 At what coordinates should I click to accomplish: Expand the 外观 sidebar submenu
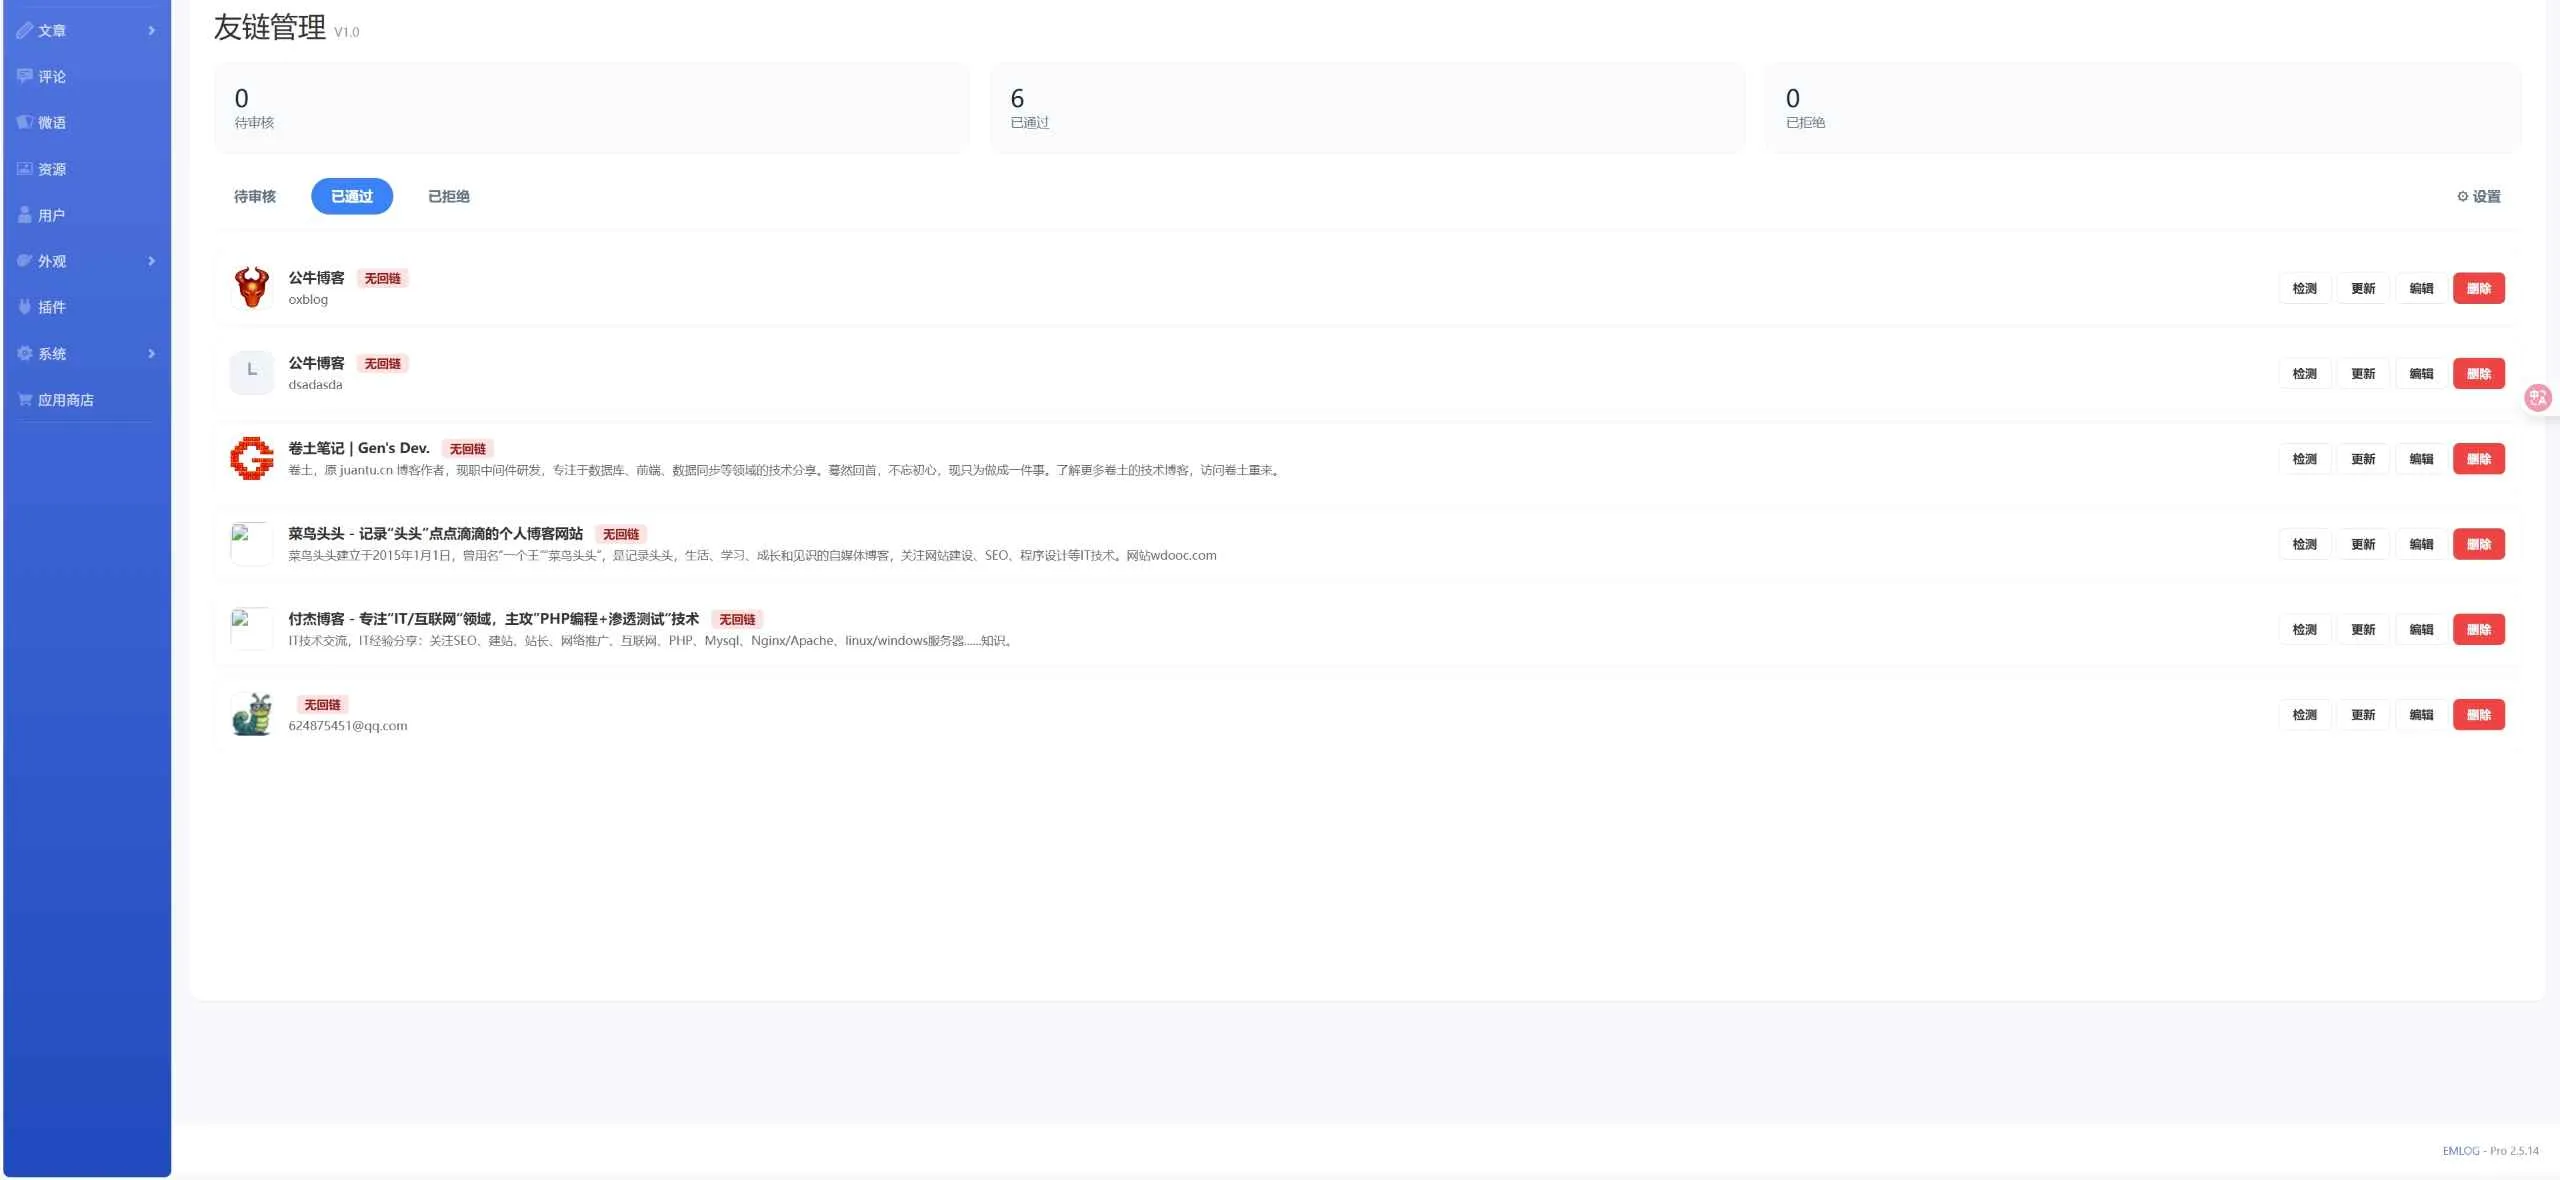pos(152,261)
